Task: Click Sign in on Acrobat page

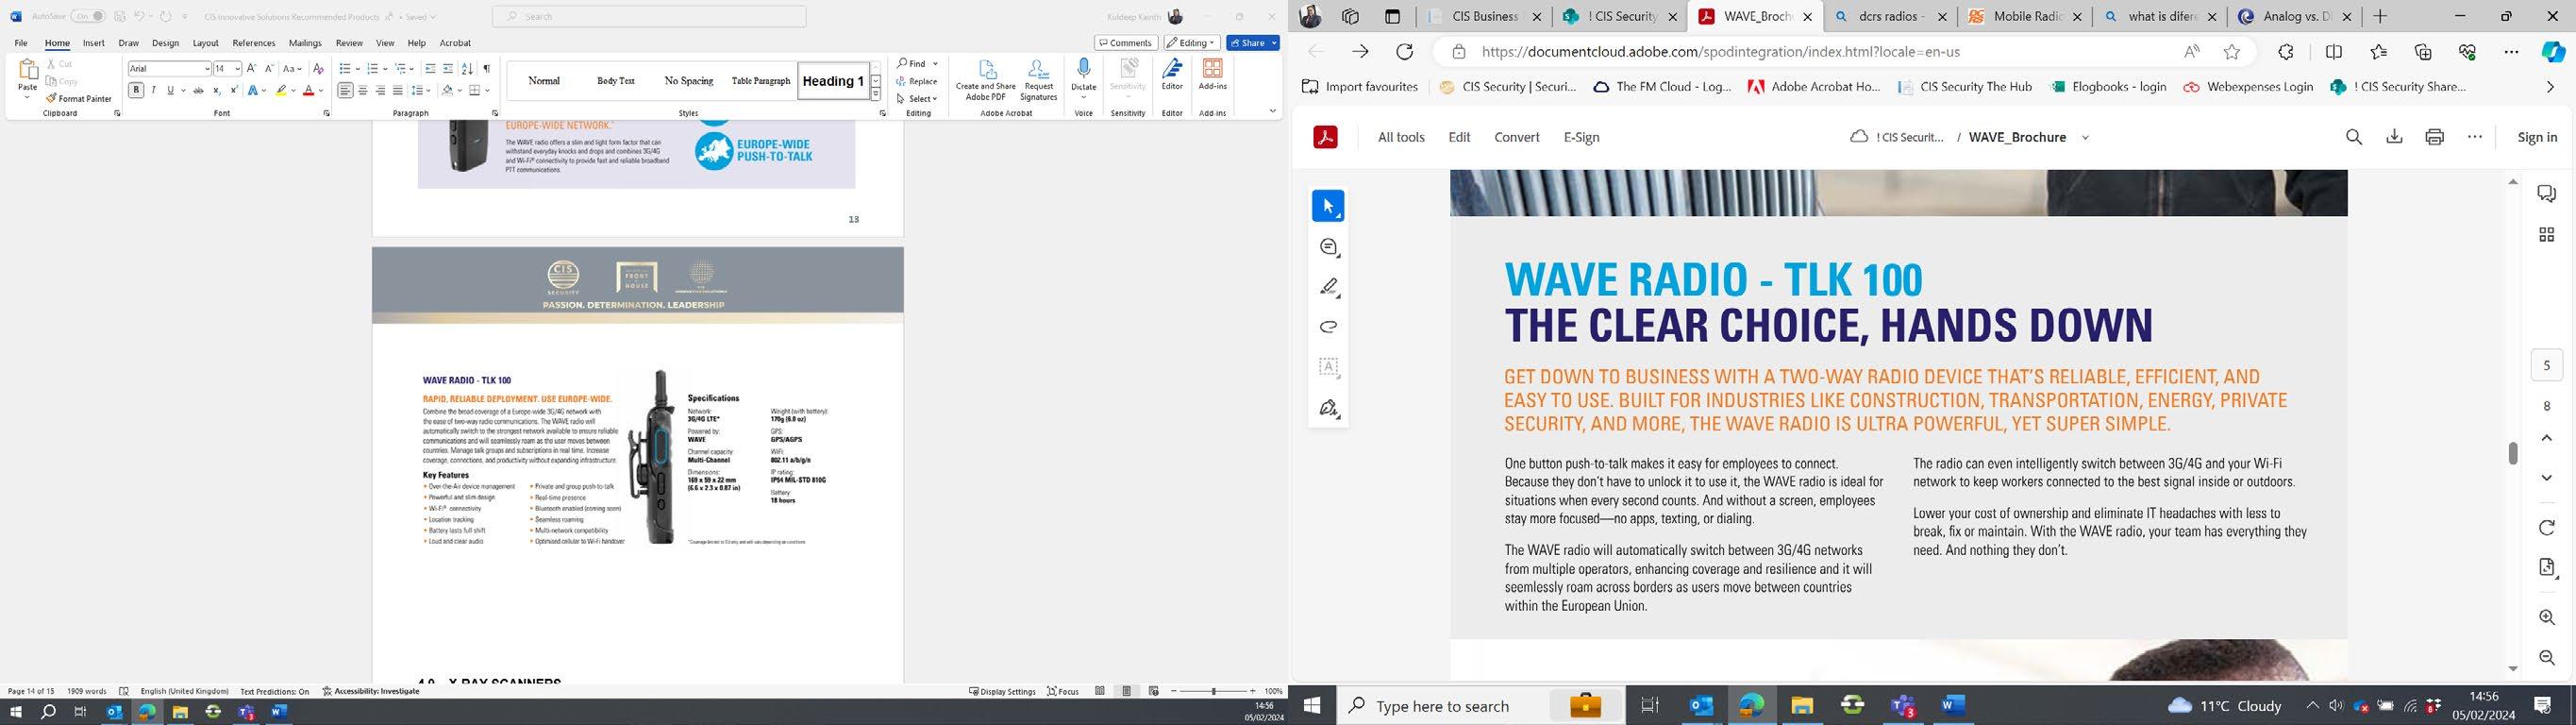Action: [2536, 137]
